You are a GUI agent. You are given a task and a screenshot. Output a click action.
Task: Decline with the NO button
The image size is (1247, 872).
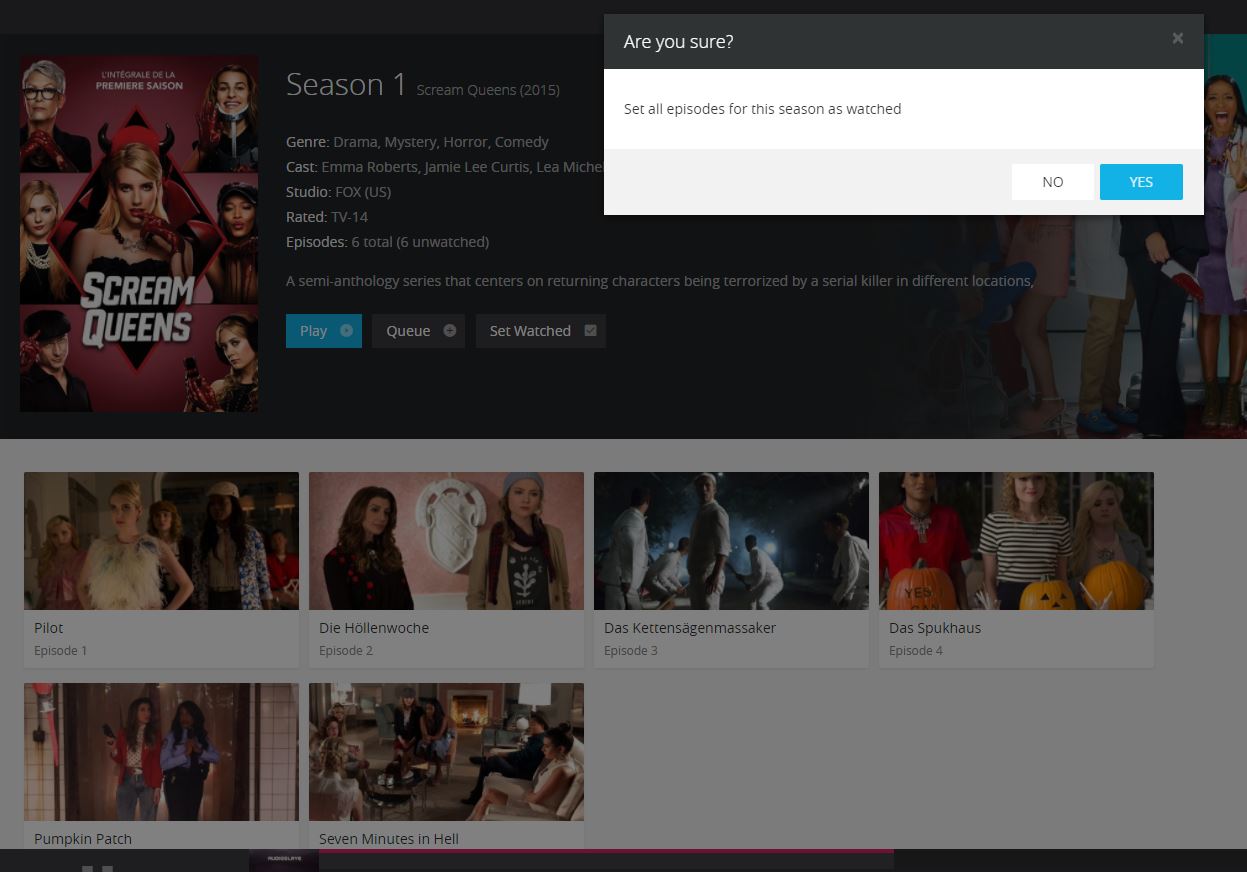click(x=1052, y=182)
